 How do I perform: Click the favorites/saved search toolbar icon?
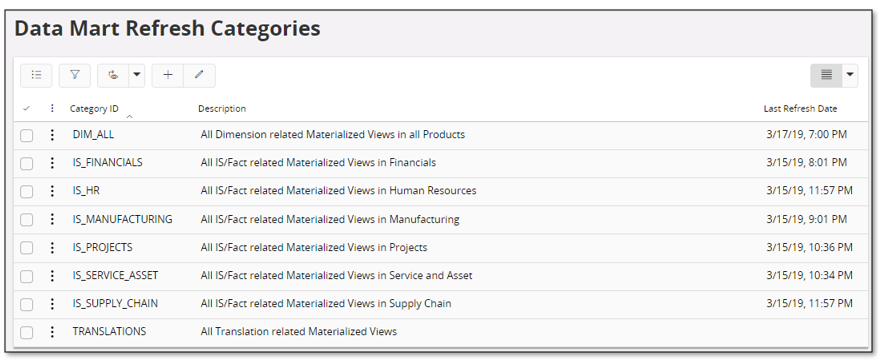113,75
